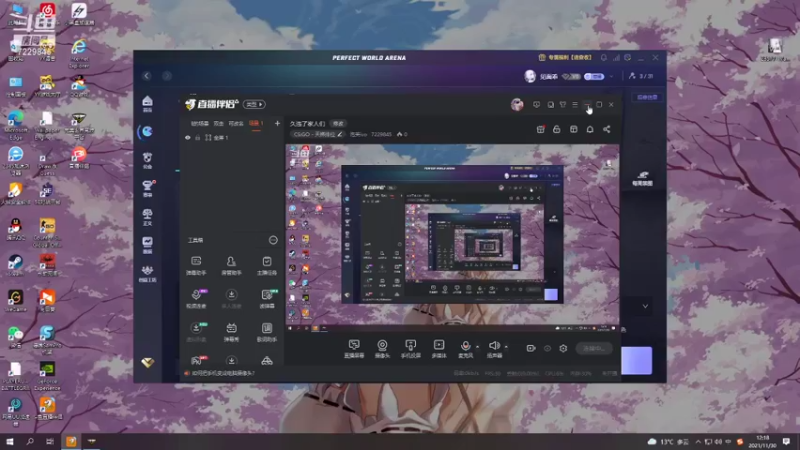Open streaming settings gear icon
800x450 pixels.
563,348
